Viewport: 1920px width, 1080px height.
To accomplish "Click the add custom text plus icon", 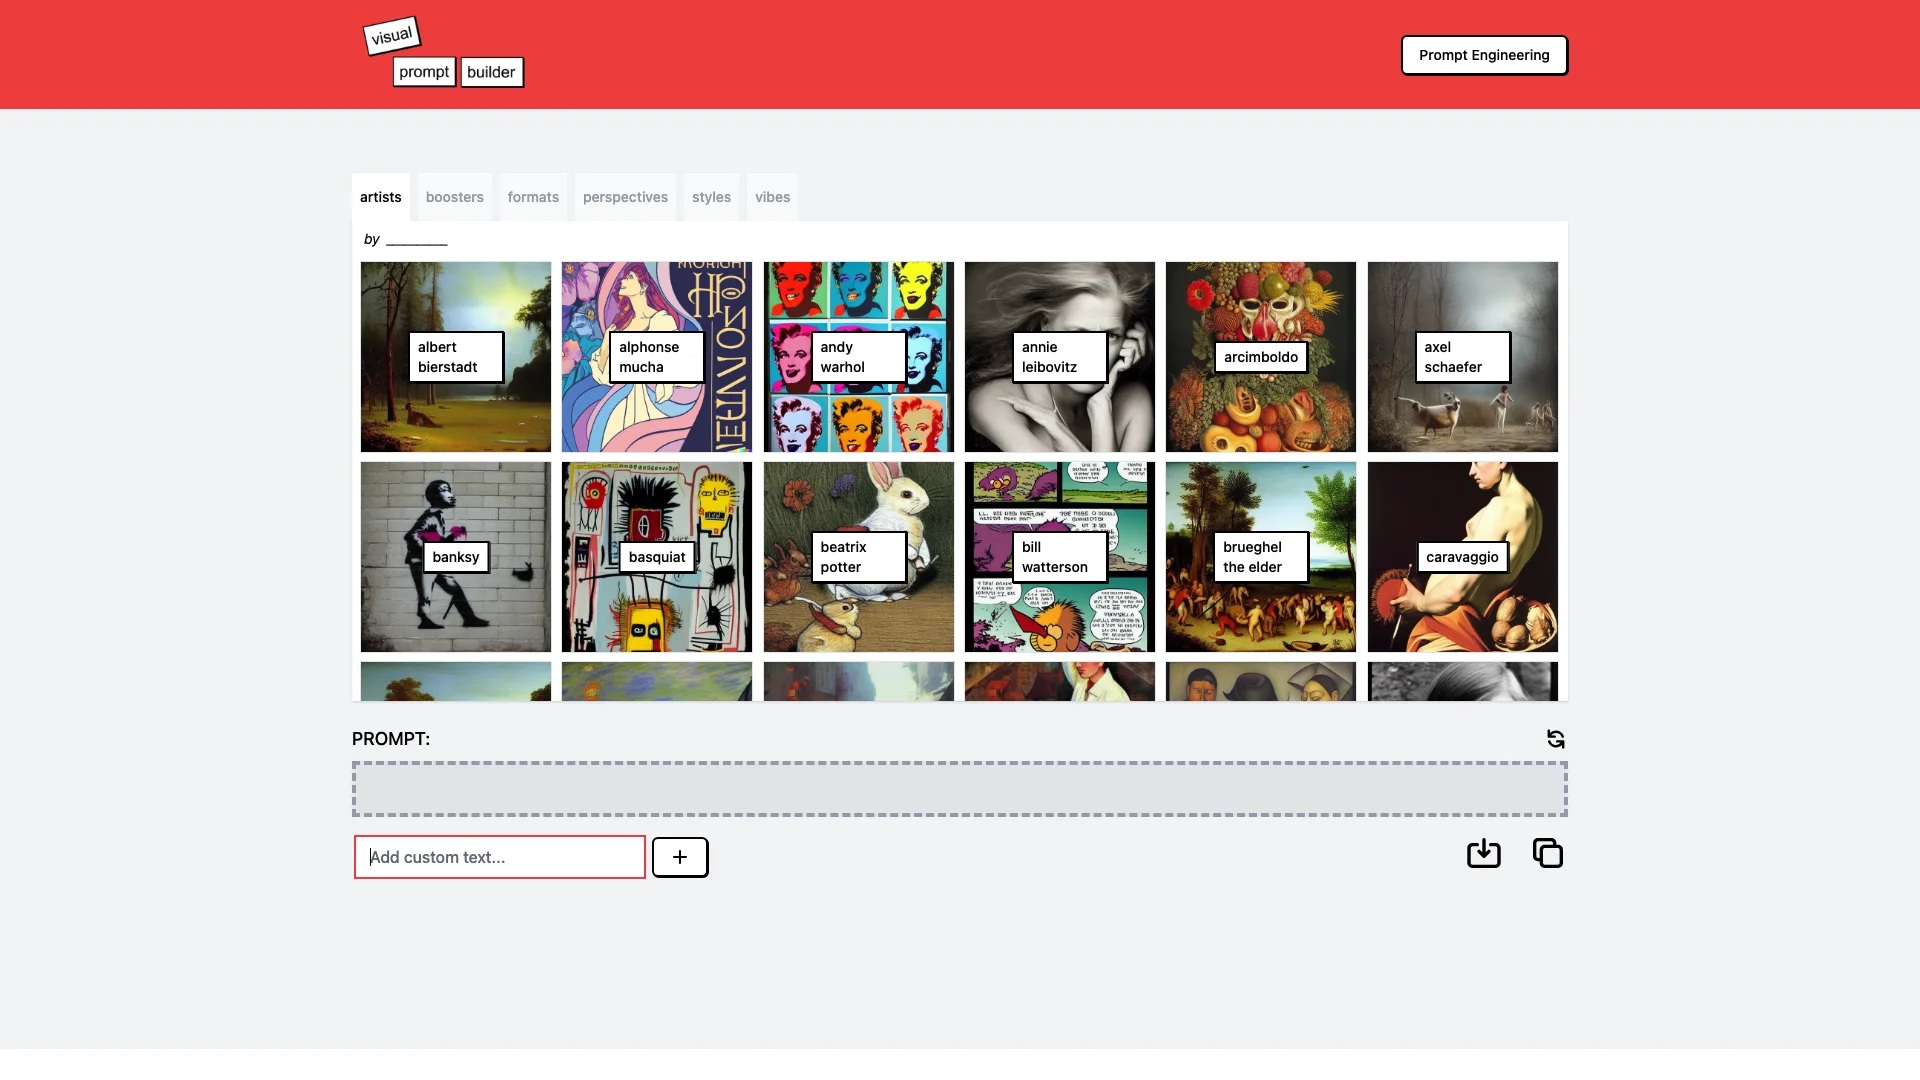I will click(679, 856).
